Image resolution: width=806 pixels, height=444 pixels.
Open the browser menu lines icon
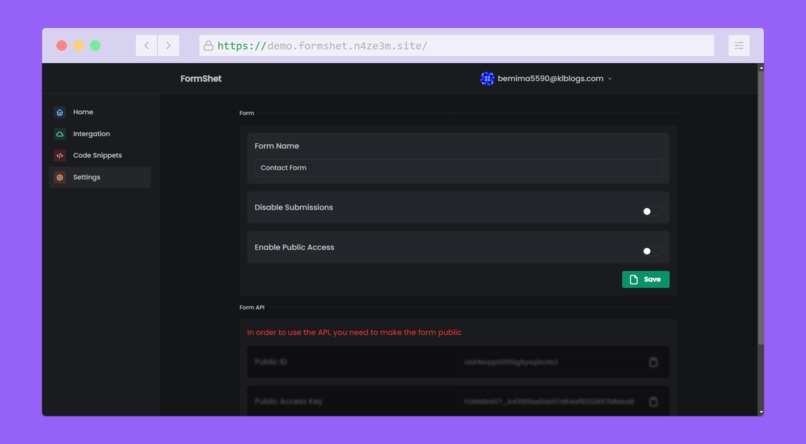click(739, 46)
